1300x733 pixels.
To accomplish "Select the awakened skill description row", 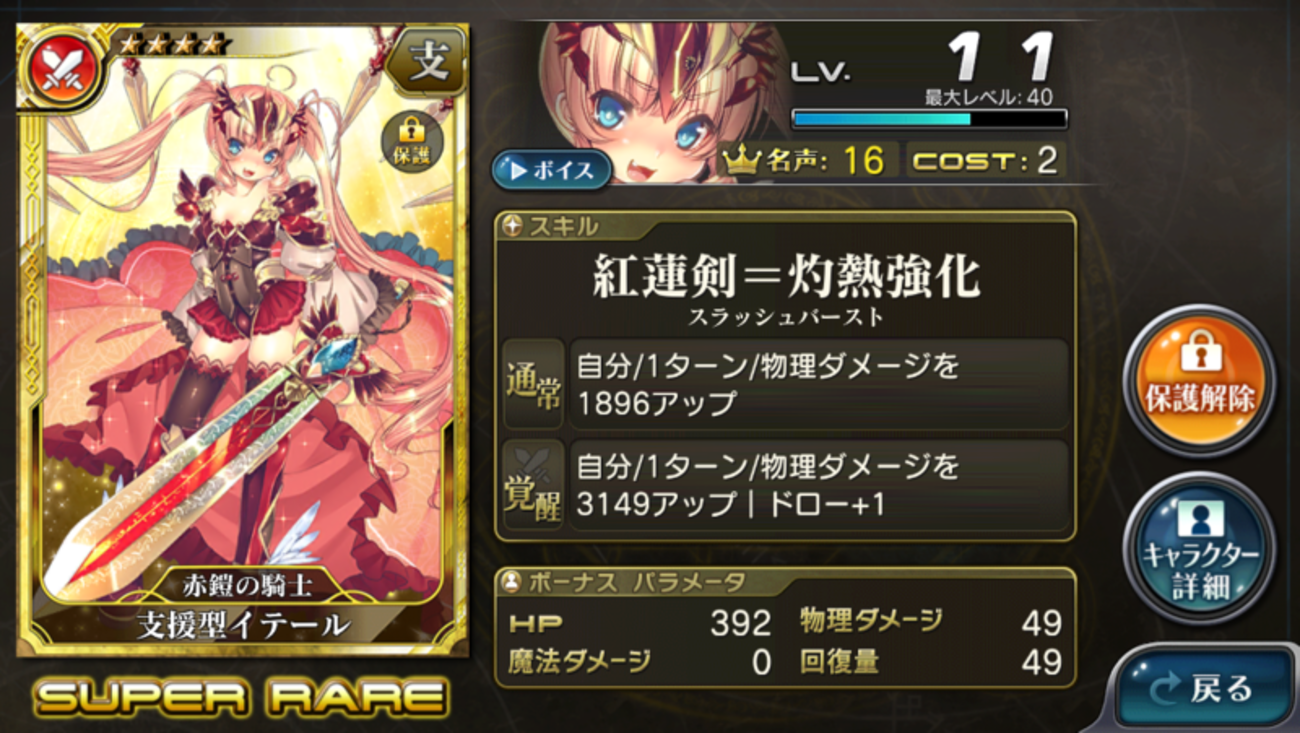I will pyautogui.click(x=818, y=484).
